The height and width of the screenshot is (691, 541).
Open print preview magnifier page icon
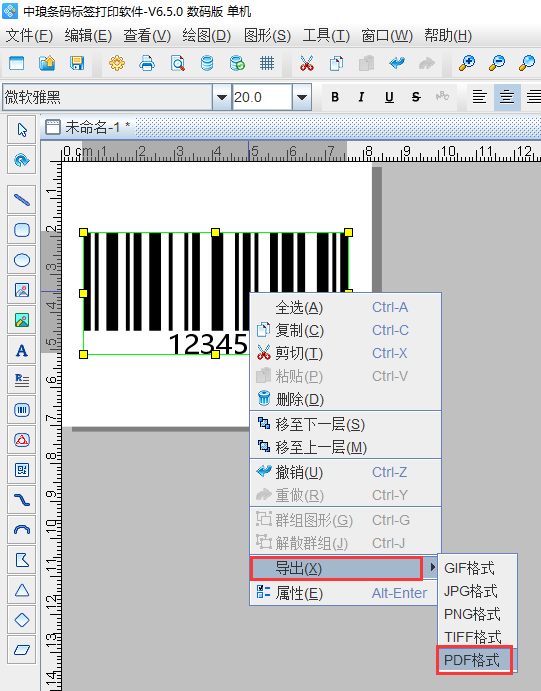click(x=177, y=63)
